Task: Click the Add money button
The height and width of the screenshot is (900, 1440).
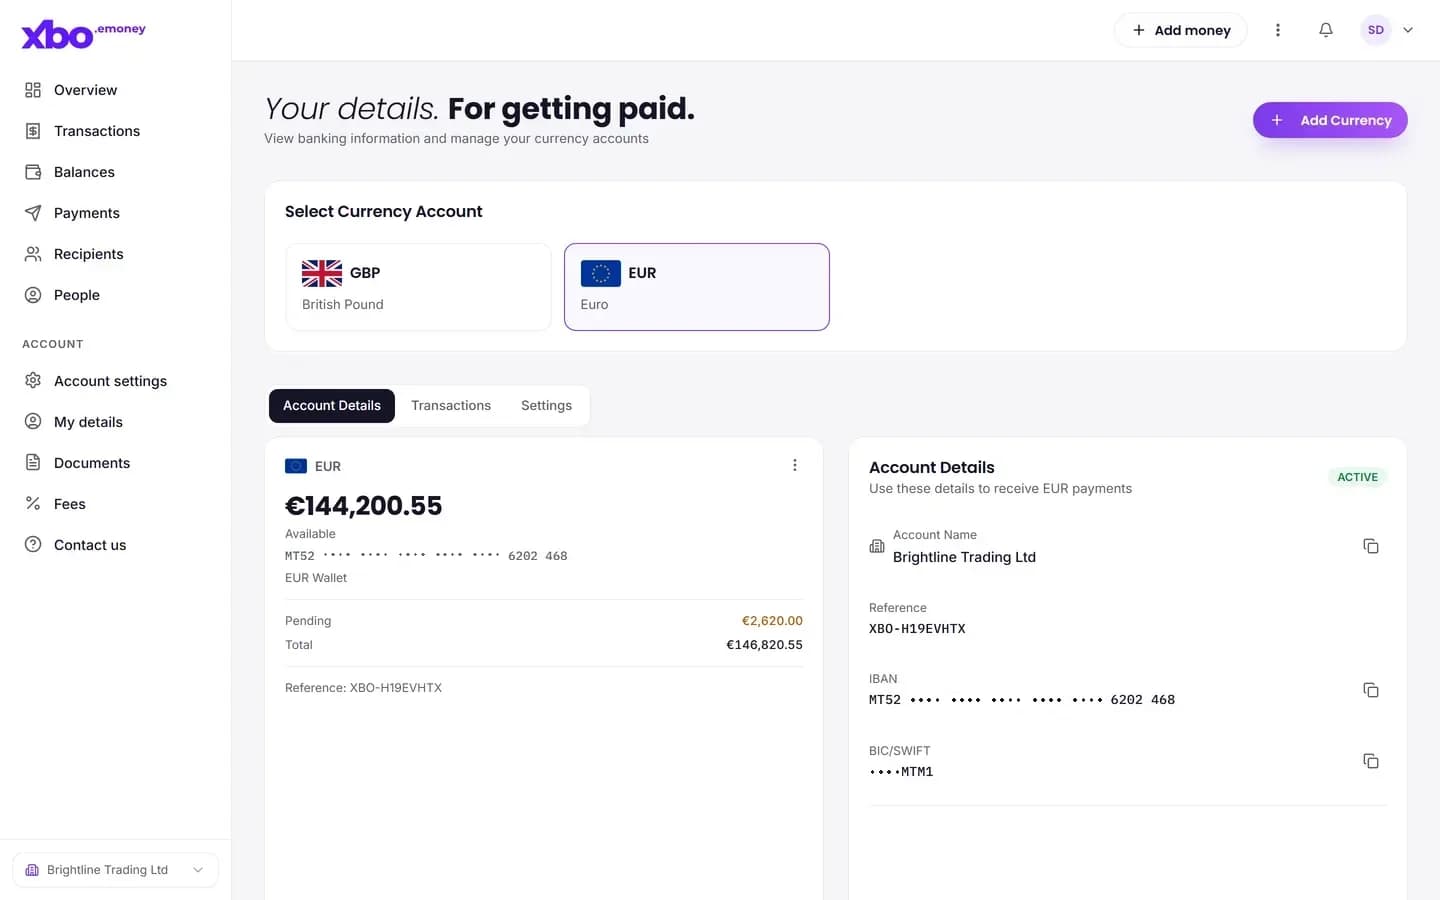Action: click(x=1181, y=30)
